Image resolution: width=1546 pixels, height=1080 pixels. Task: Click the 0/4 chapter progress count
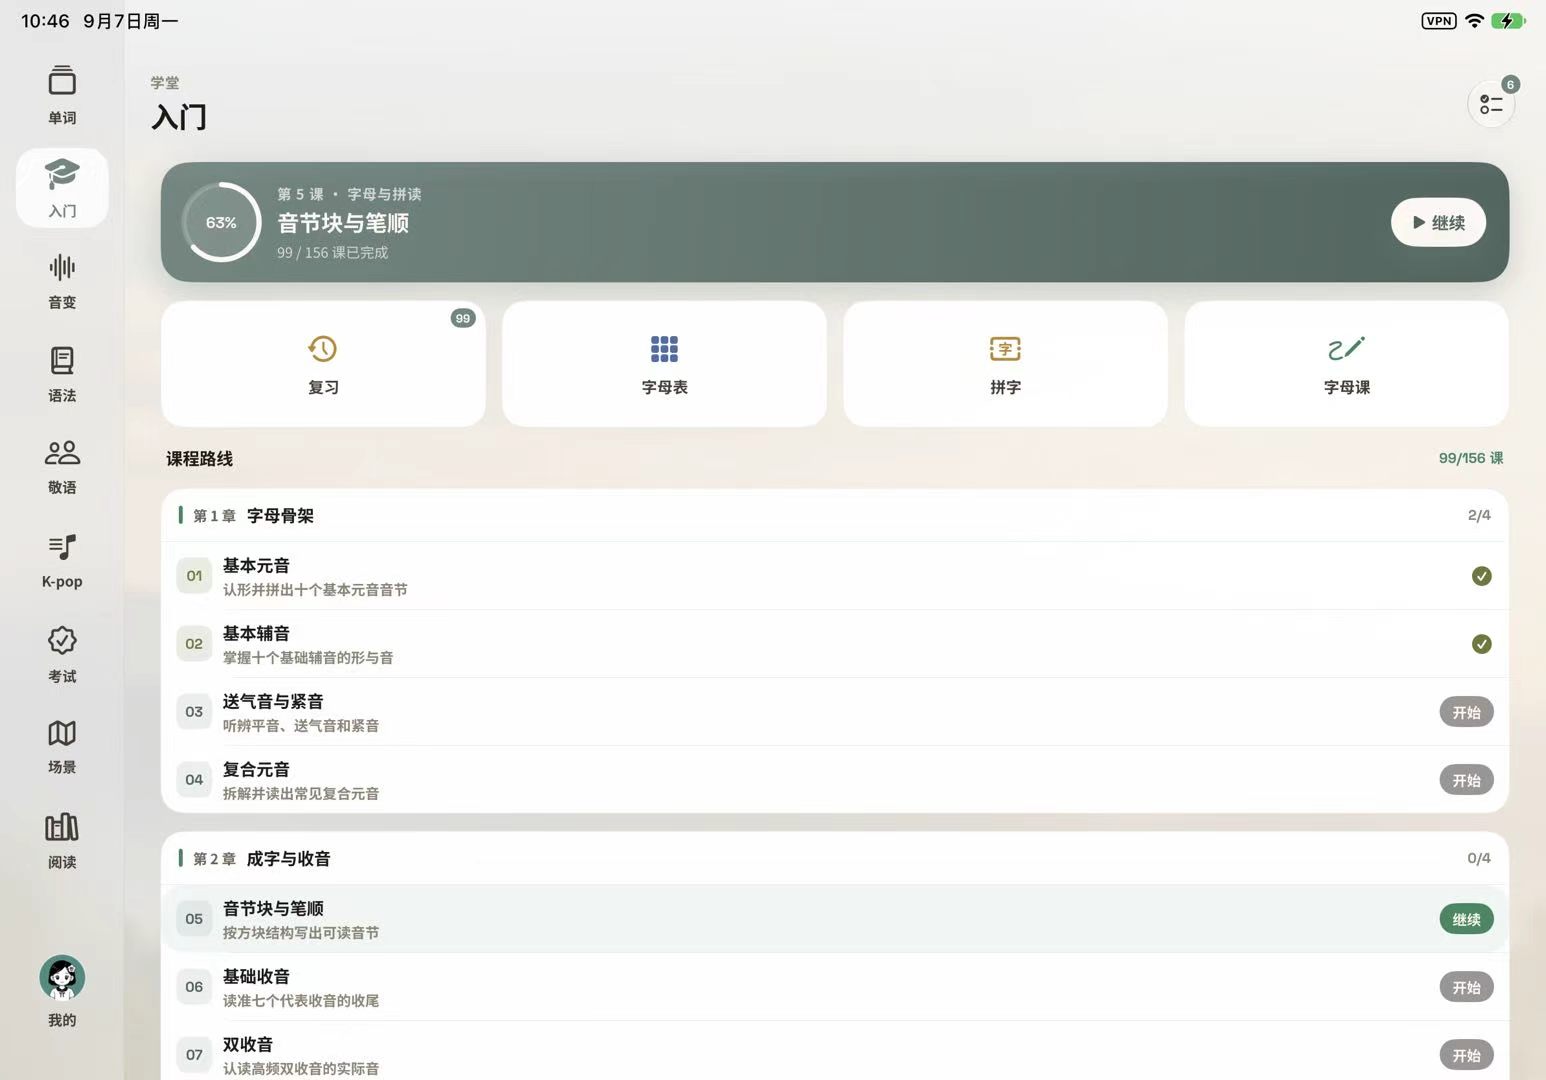click(1479, 858)
